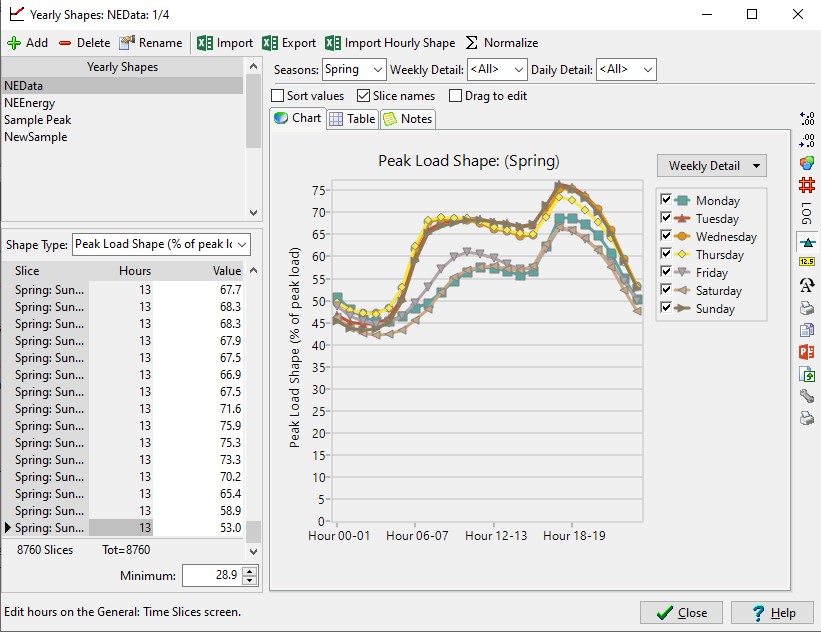Hide Monday series in legend

(x=666, y=199)
